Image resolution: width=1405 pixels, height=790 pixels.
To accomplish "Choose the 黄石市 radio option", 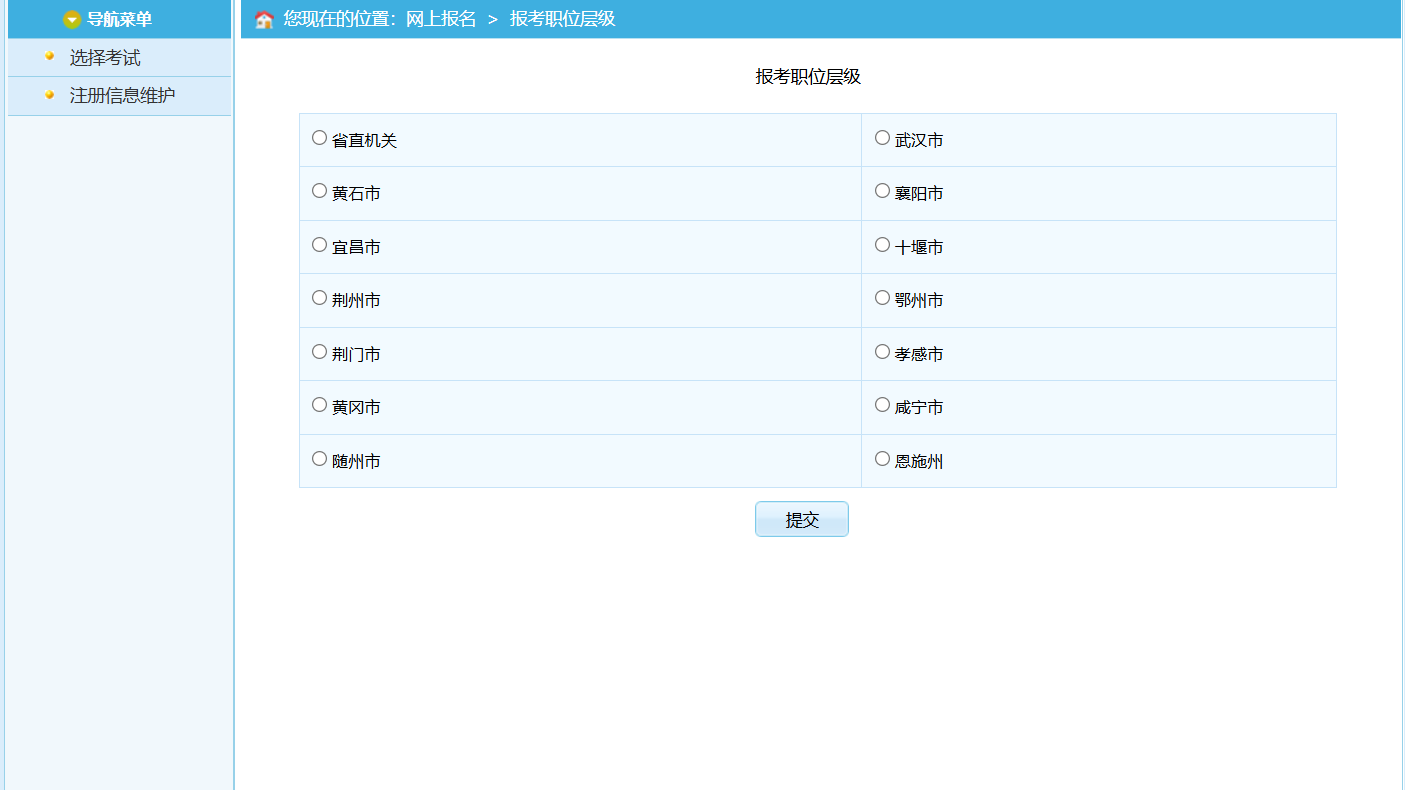I will [x=319, y=191].
